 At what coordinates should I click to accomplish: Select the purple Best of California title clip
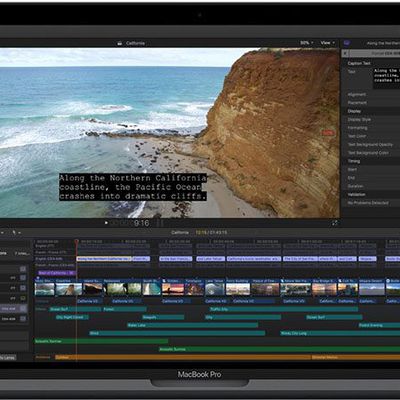coord(57,273)
